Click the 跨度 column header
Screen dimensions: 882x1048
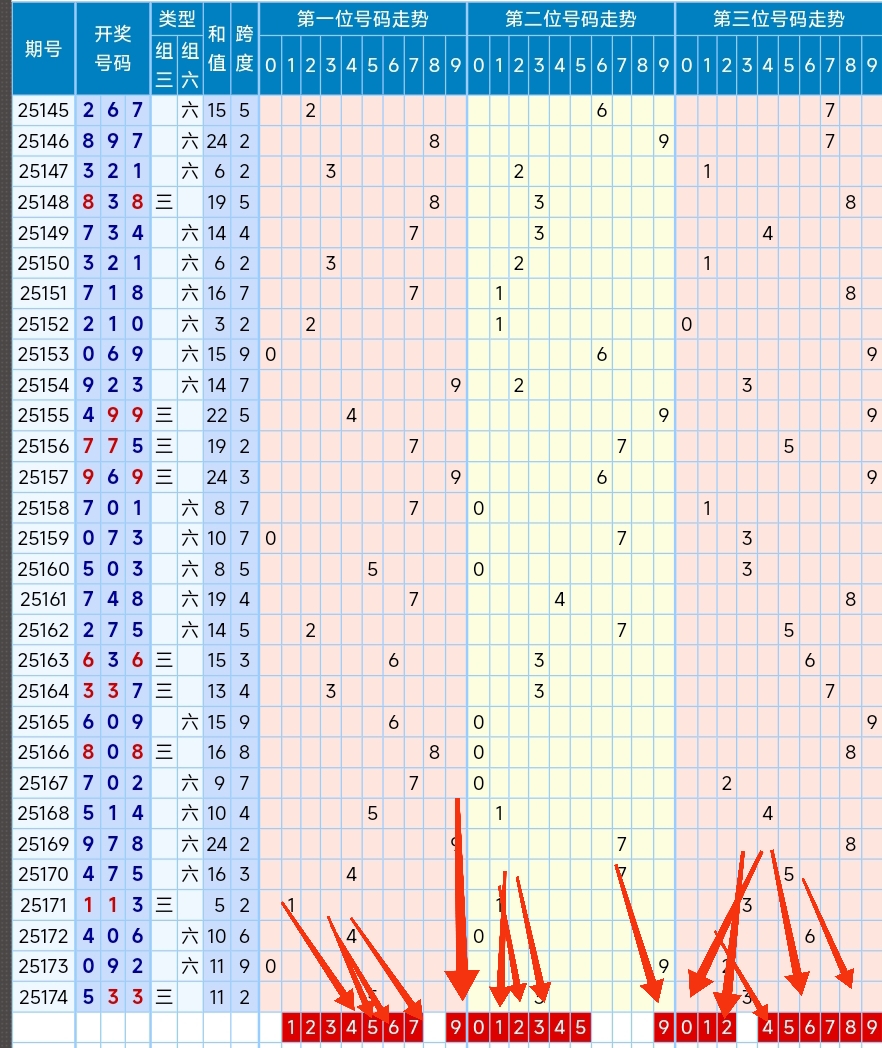pos(244,48)
